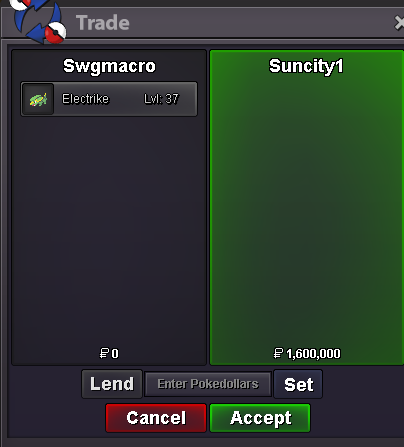Click the green Suncity1 offer panel
The image size is (404, 447).
coord(307,207)
